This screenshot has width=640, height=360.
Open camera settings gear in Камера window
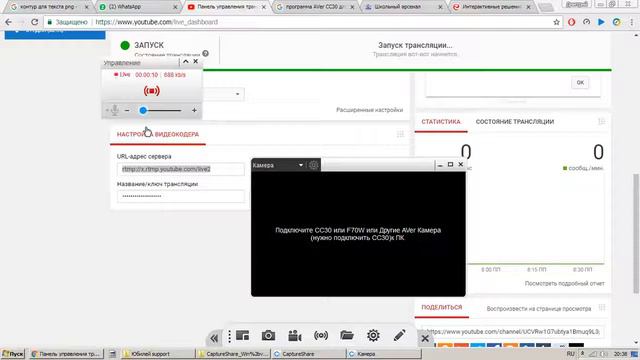pyautogui.click(x=313, y=165)
